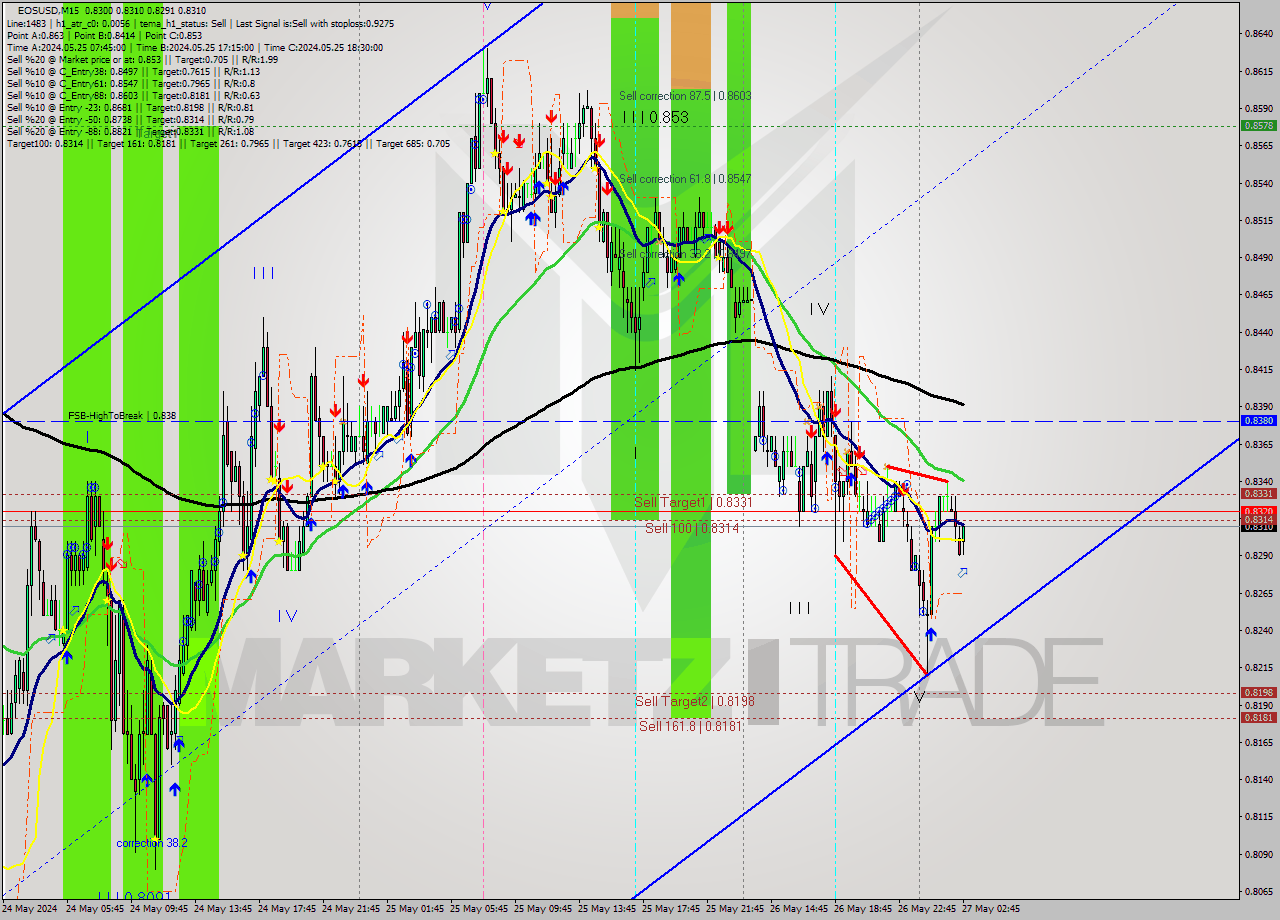Click the '24 May 2024' time label

click(30, 909)
